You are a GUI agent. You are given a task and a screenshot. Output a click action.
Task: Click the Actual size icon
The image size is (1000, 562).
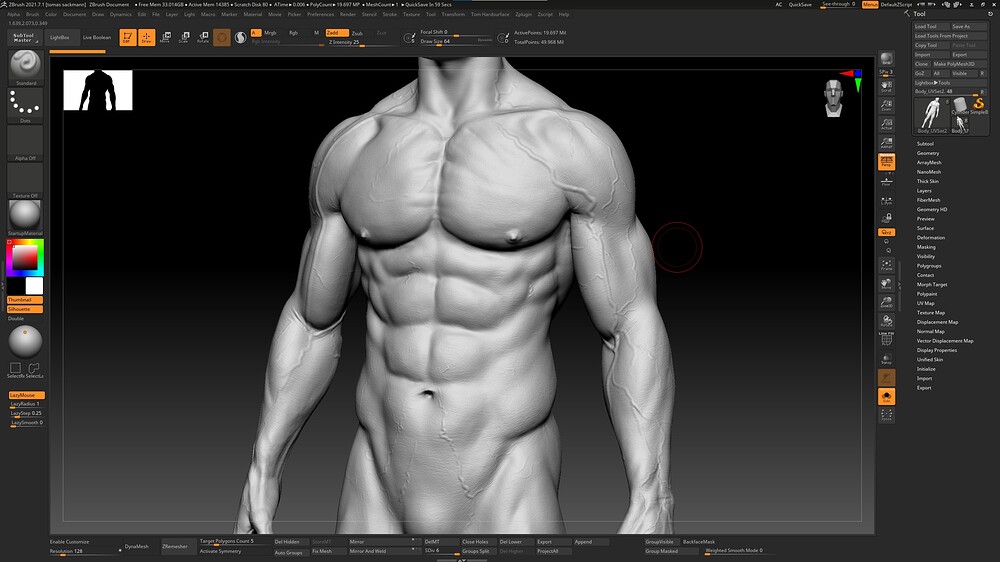(886, 124)
